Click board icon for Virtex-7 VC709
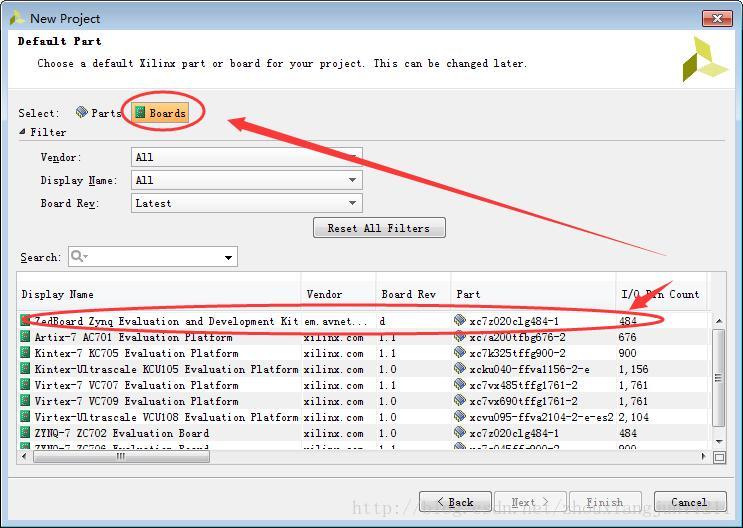This screenshot has height=528, width=743. coord(25,401)
